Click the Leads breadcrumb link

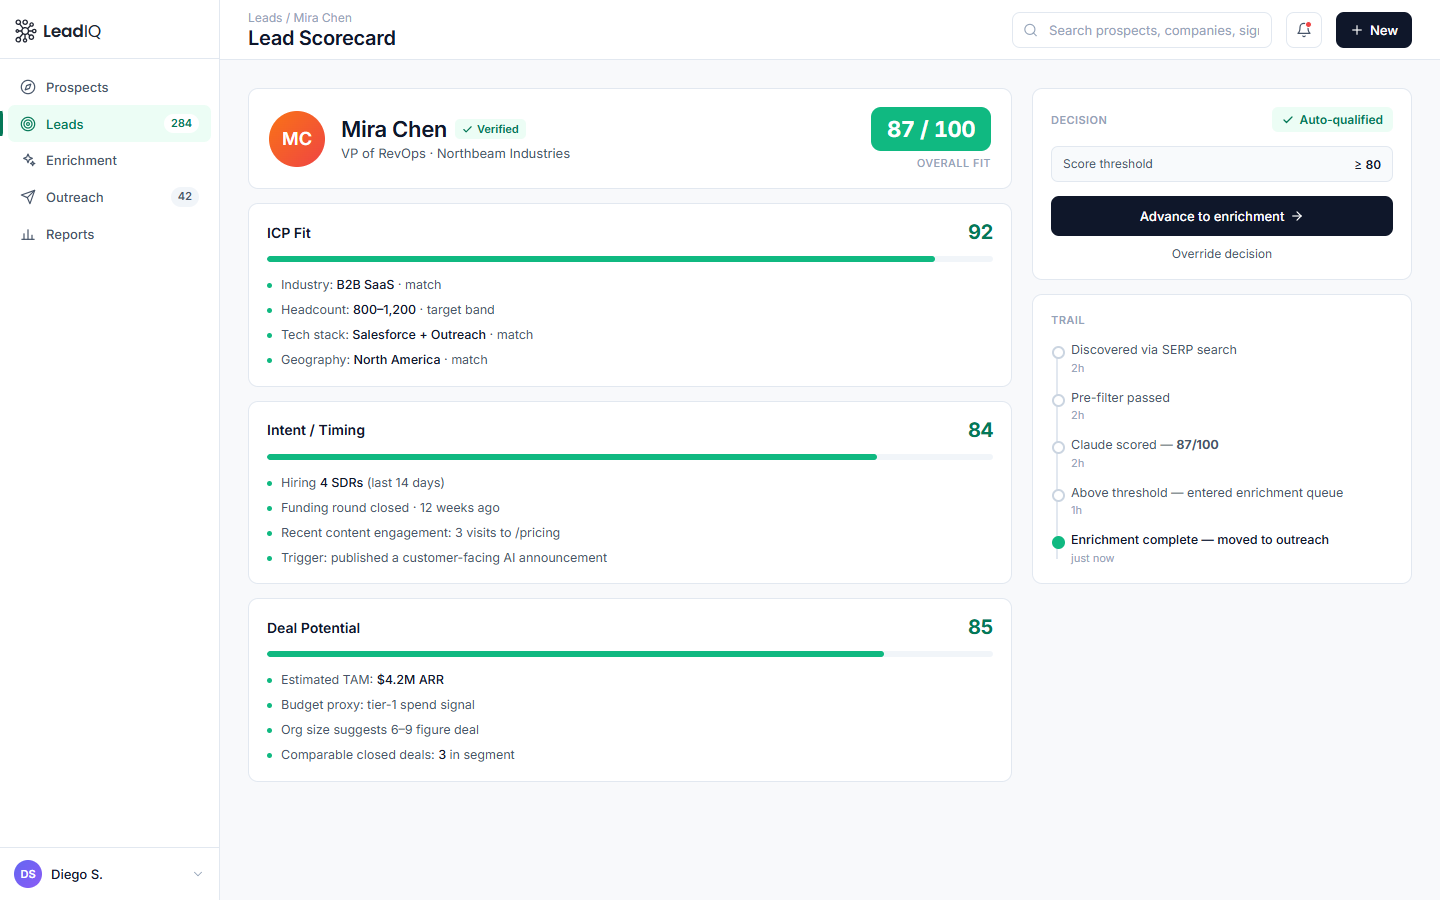(265, 18)
